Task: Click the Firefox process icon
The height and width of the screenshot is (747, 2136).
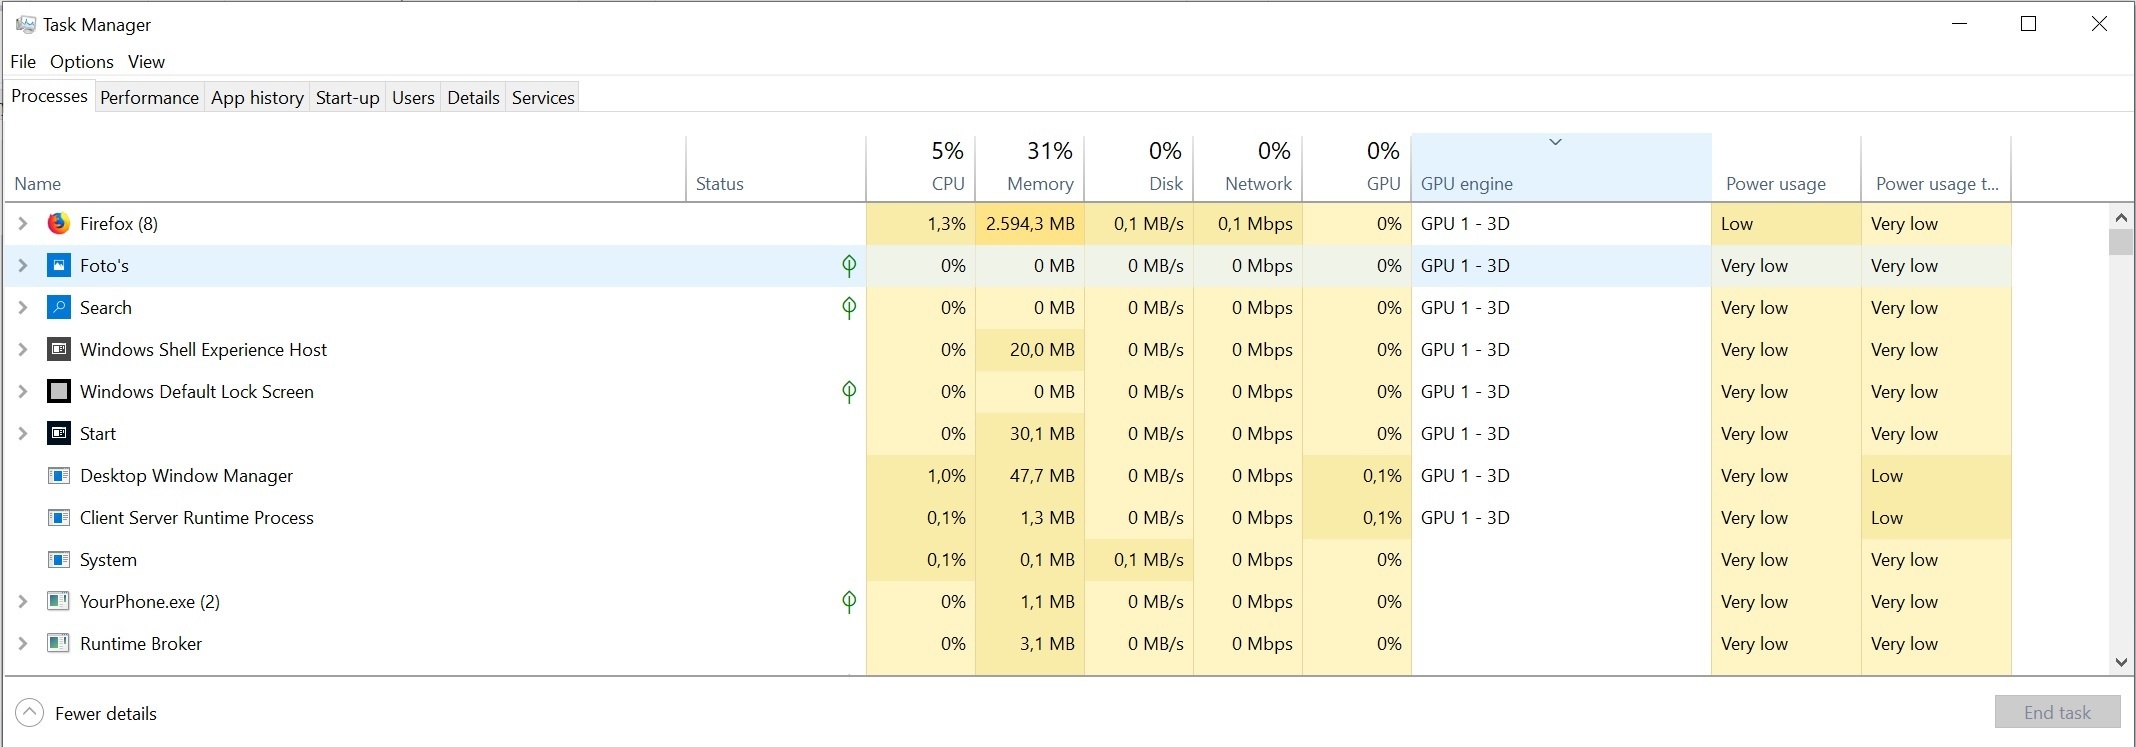Action: tap(59, 224)
